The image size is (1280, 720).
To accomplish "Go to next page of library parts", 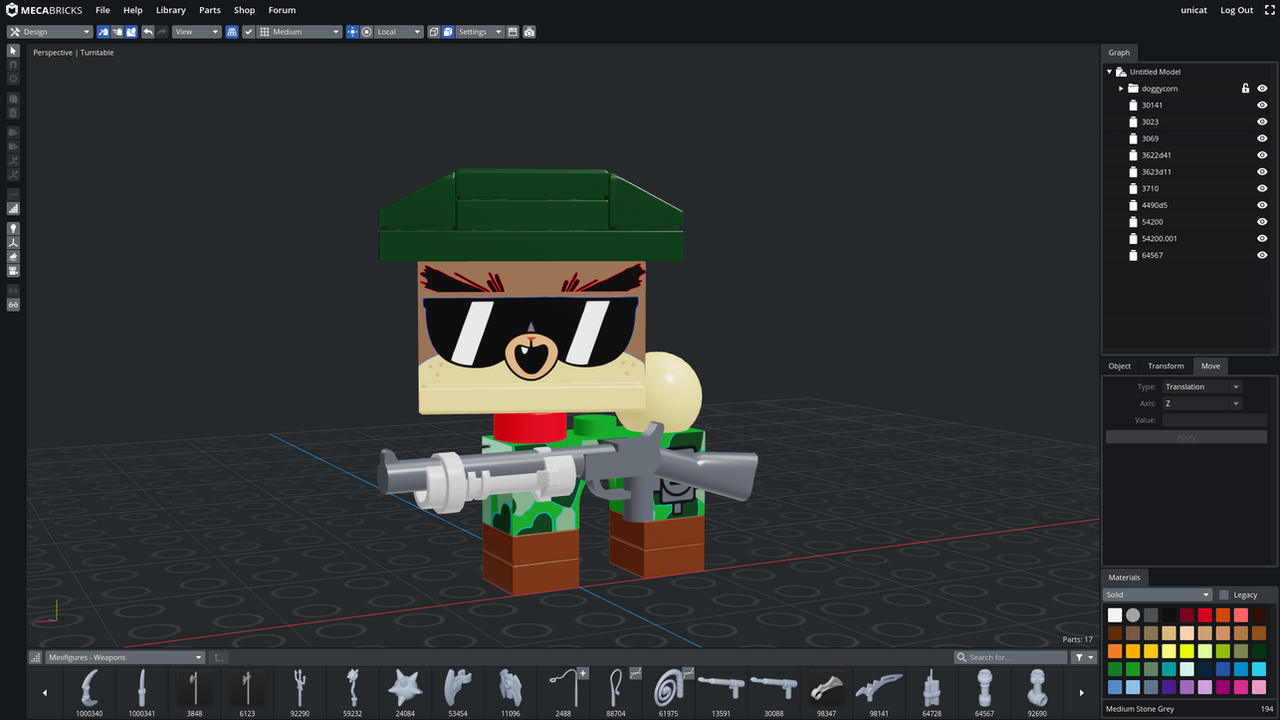I will (1081, 692).
